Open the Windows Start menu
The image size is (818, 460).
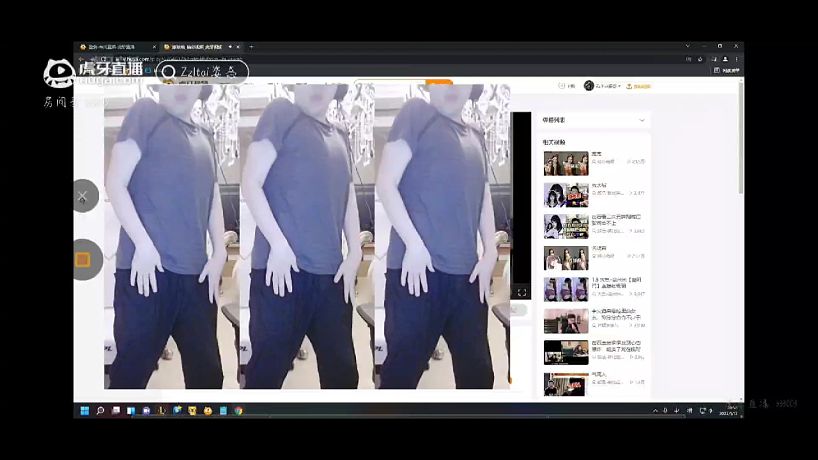tap(85, 410)
